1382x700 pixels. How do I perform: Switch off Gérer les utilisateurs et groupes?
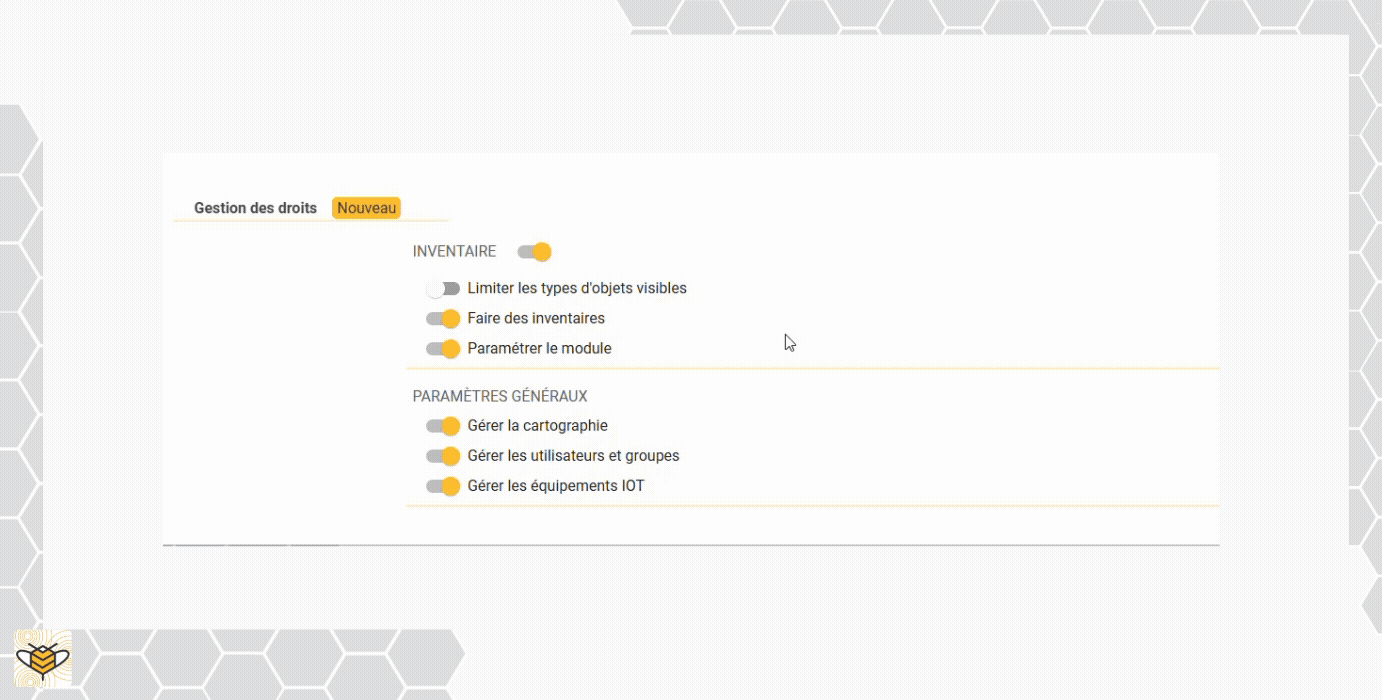[443, 456]
